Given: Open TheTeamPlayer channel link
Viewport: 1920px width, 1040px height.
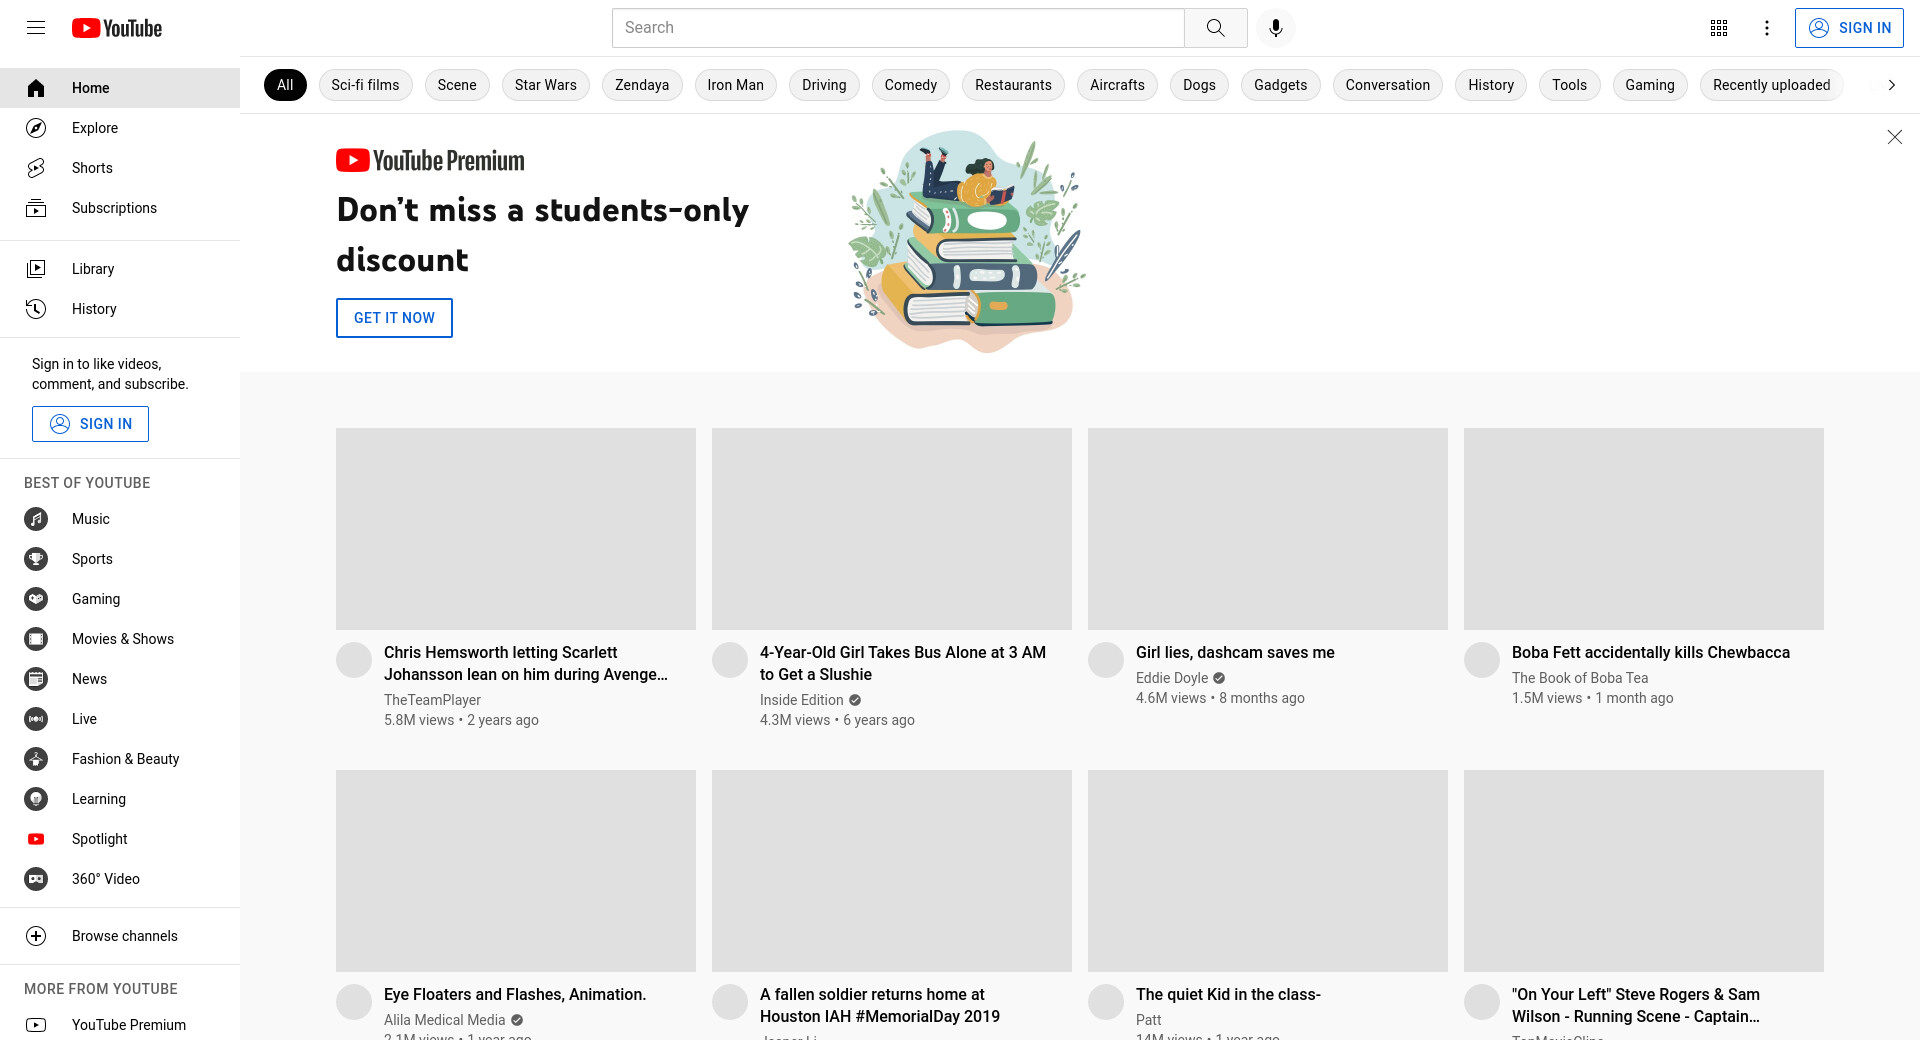Looking at the screenshot, I should click(x=432, y=700).
